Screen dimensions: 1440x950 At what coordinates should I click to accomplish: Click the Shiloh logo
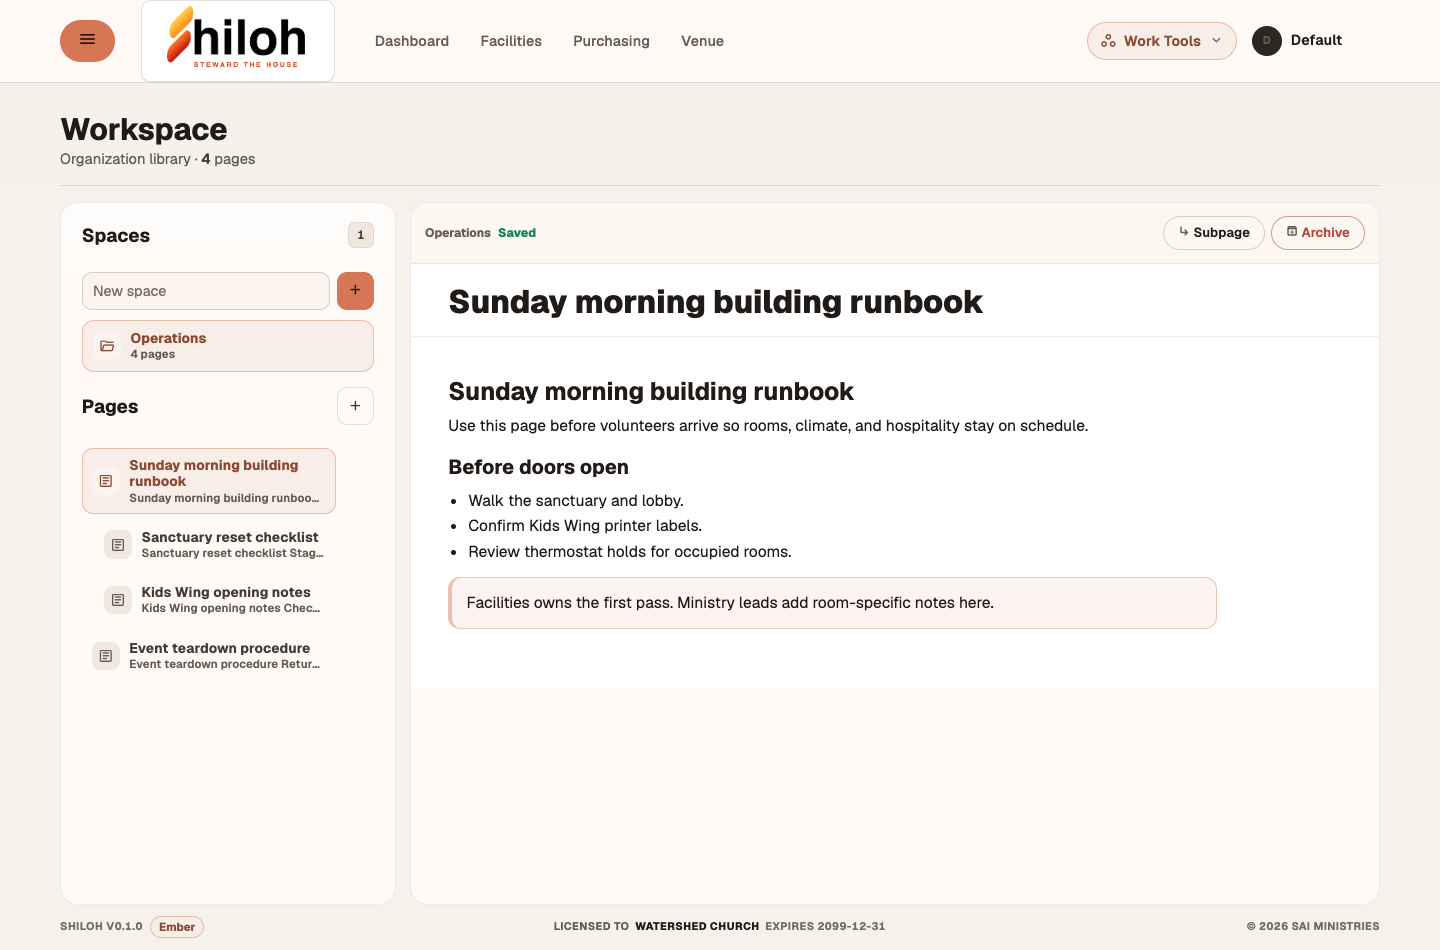tap(238, 41)
